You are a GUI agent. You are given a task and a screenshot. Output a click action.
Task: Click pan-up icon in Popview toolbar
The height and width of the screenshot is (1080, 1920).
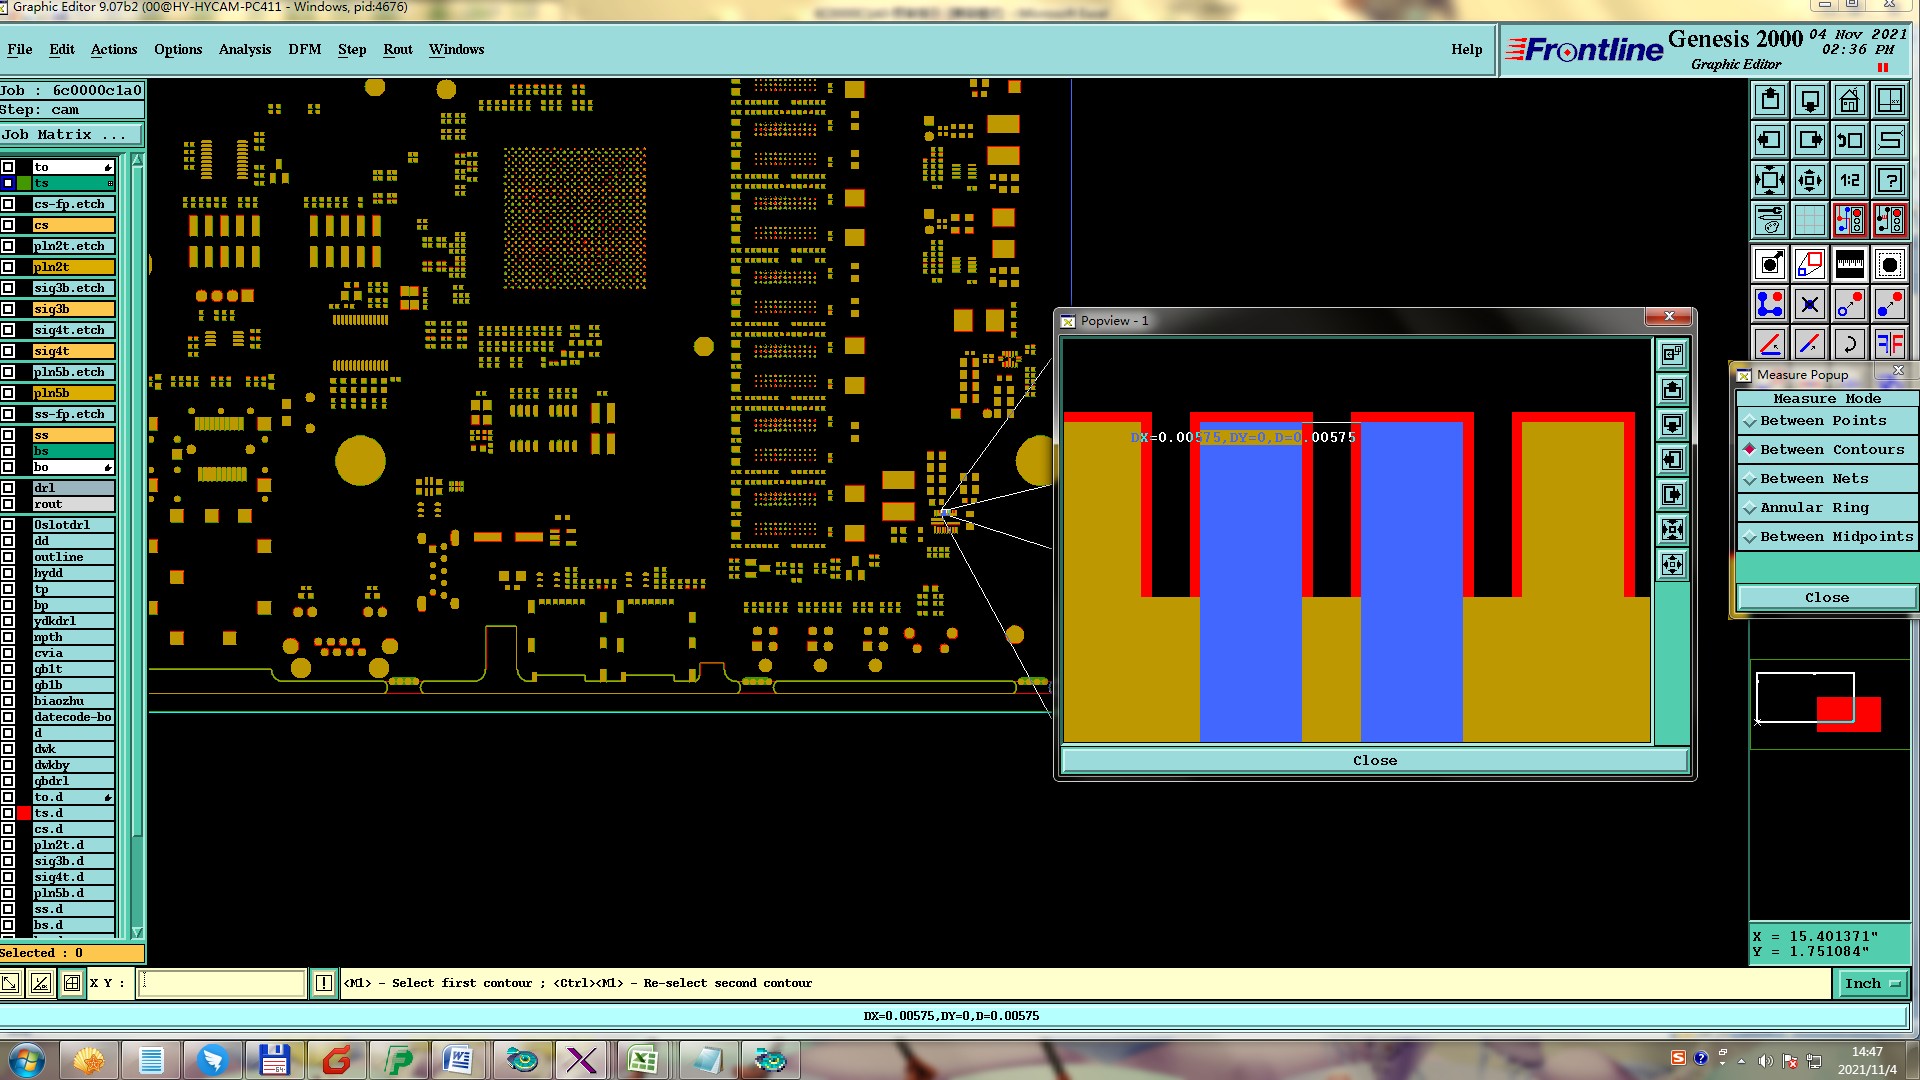1672,390
